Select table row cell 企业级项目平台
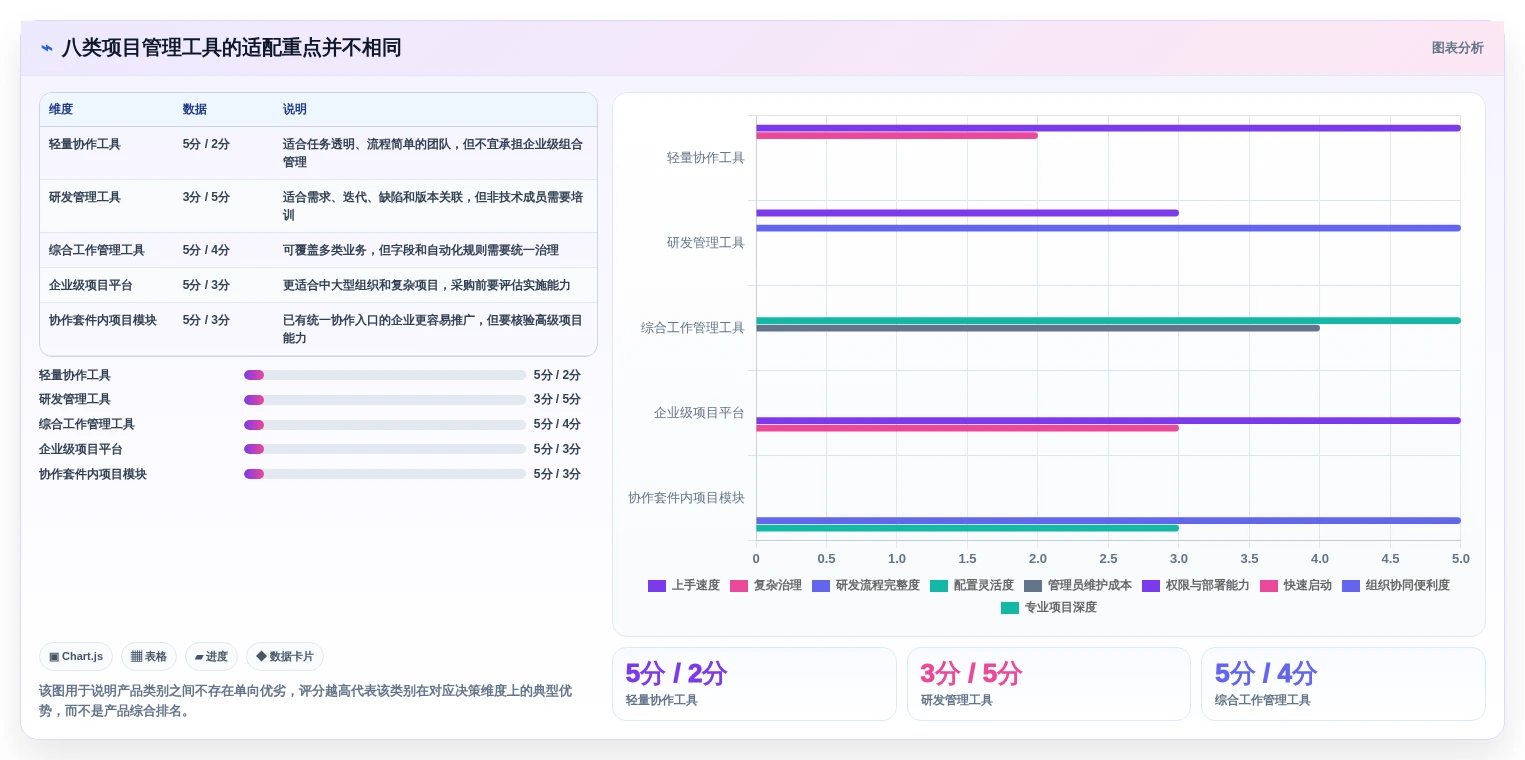This screenshot has width=1525, height=760. (x=91, y=285)
